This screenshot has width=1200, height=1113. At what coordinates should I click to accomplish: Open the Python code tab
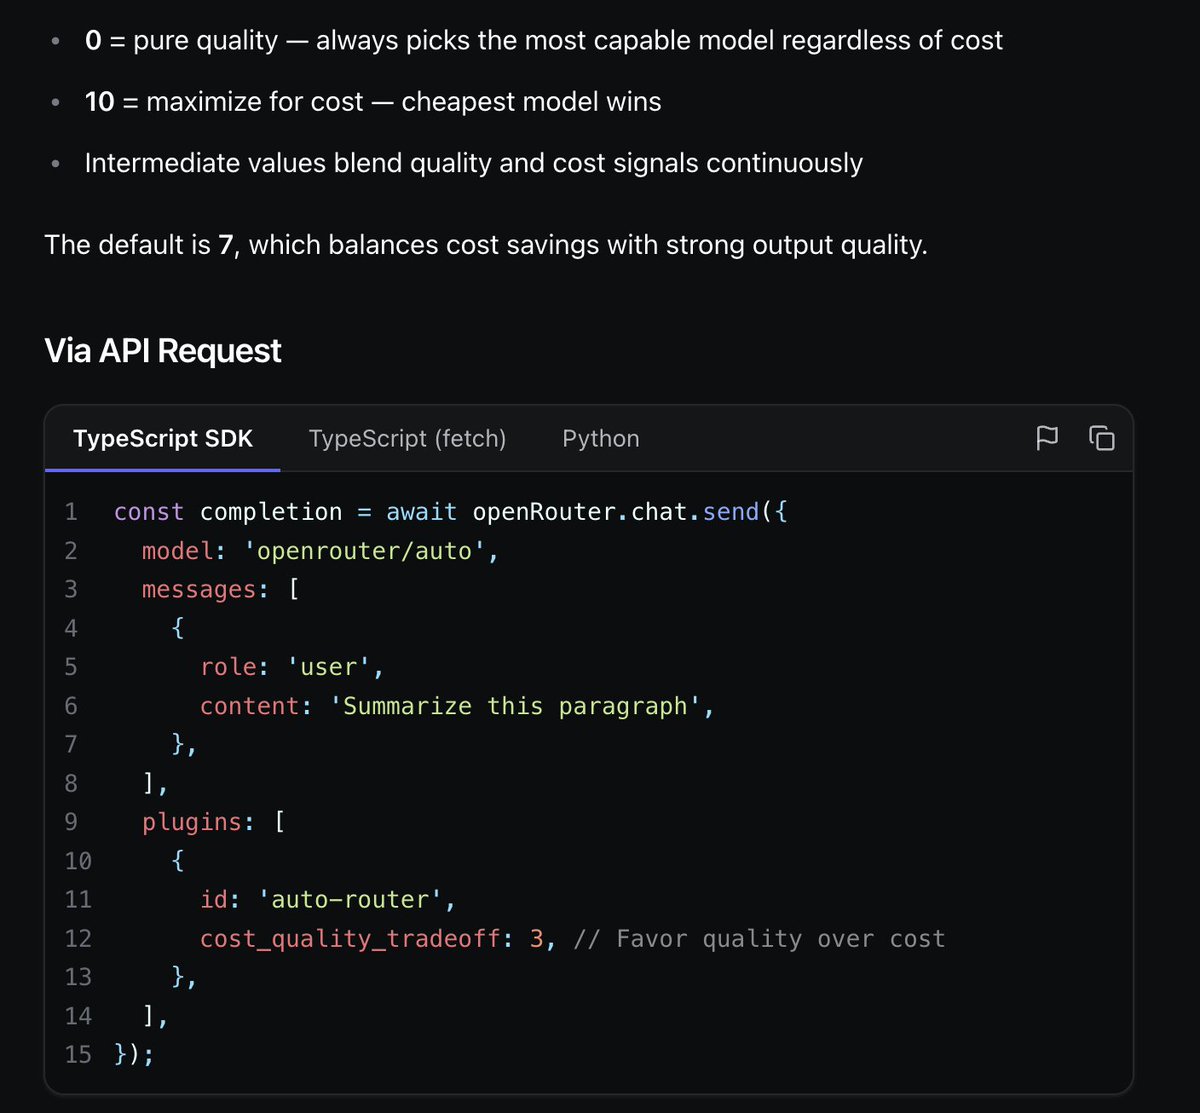[x=601, y=438]
